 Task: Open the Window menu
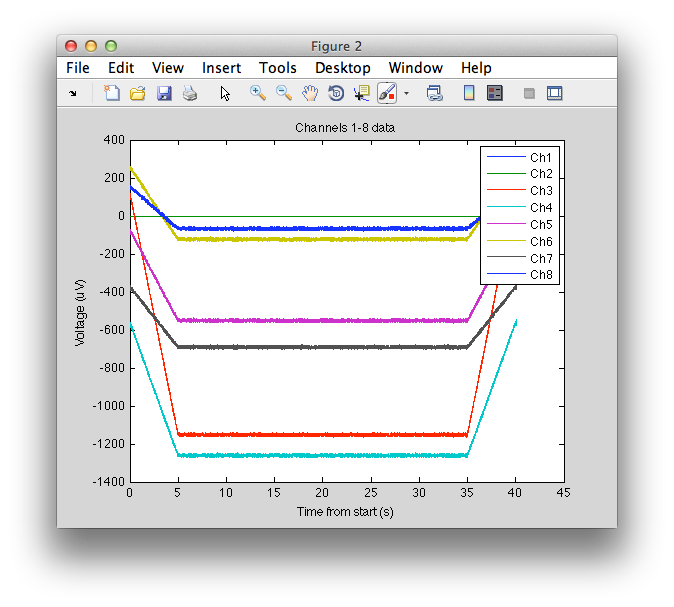[x=416, y=68]
